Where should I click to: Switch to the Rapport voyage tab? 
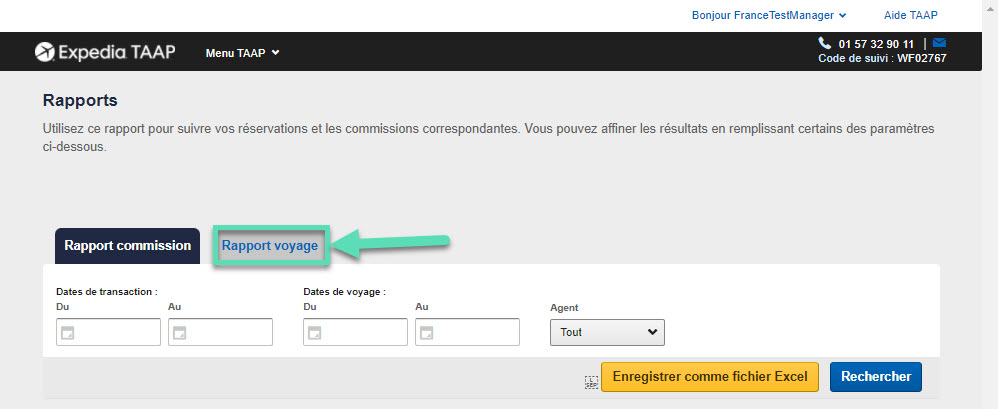pos(270,246)
